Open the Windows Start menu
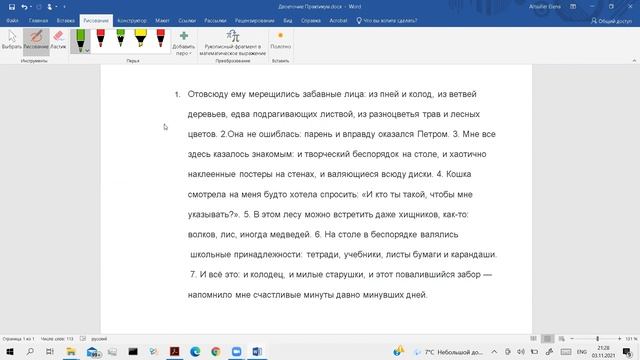This screenshot has width=640, height=360. tap(10, 351)
